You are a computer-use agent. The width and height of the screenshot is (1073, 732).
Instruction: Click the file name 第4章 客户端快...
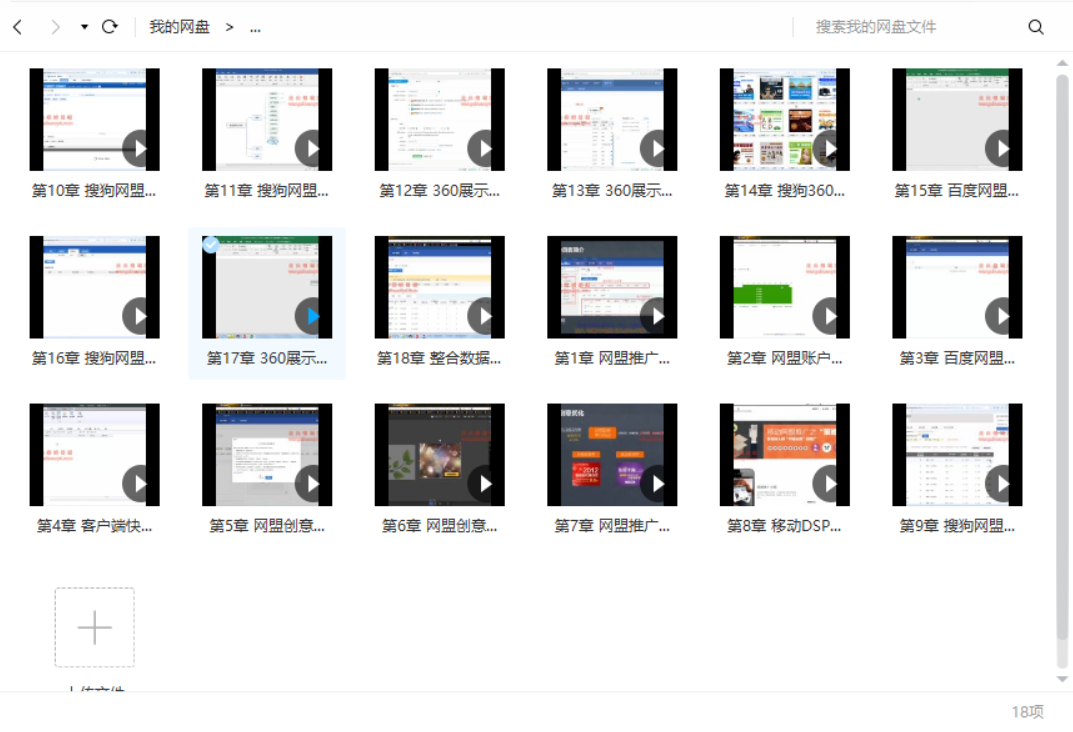(94, 525)
